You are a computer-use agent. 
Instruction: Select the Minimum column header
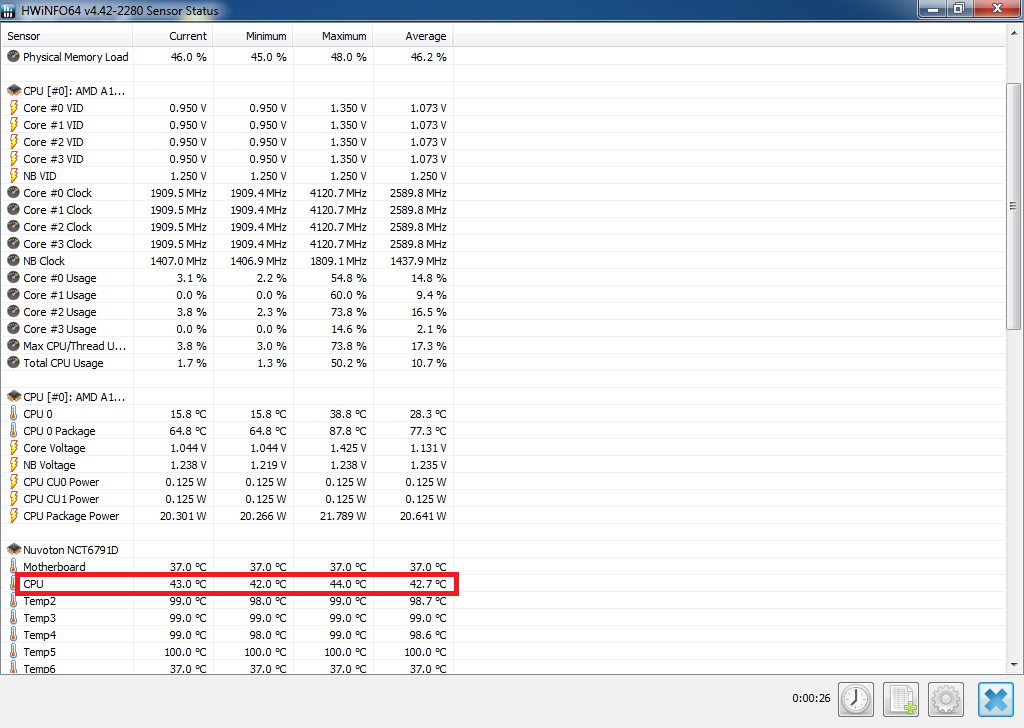tap(253, 36)
